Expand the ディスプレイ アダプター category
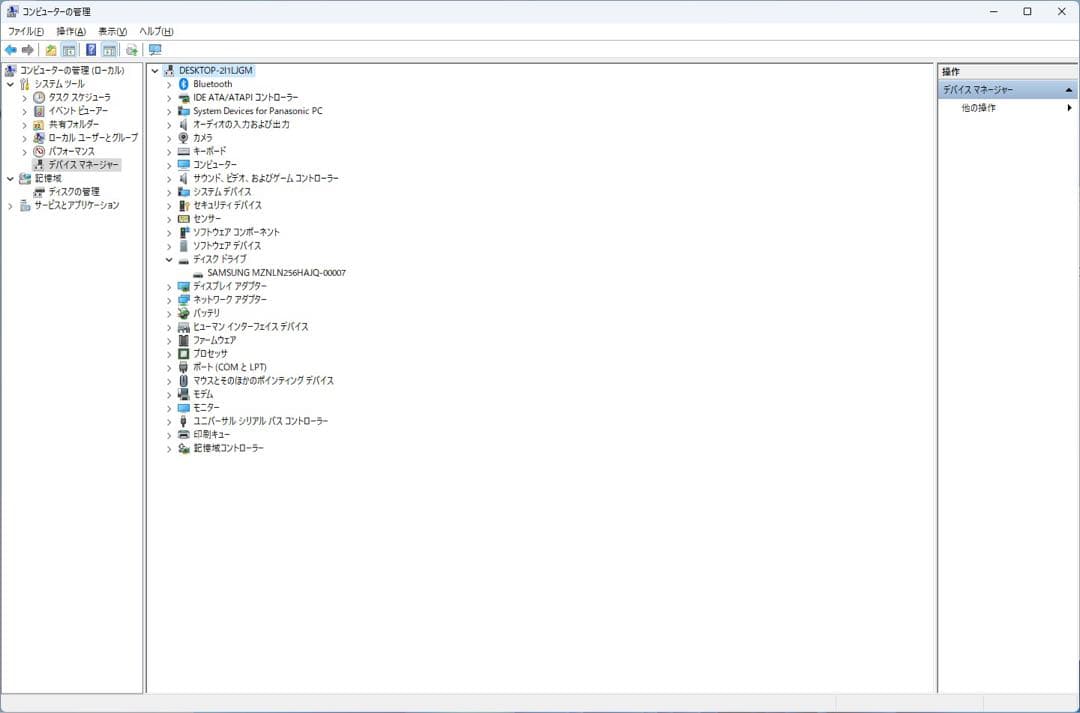The height and width of the screenshot is (713, 1080). pos(167,285)
